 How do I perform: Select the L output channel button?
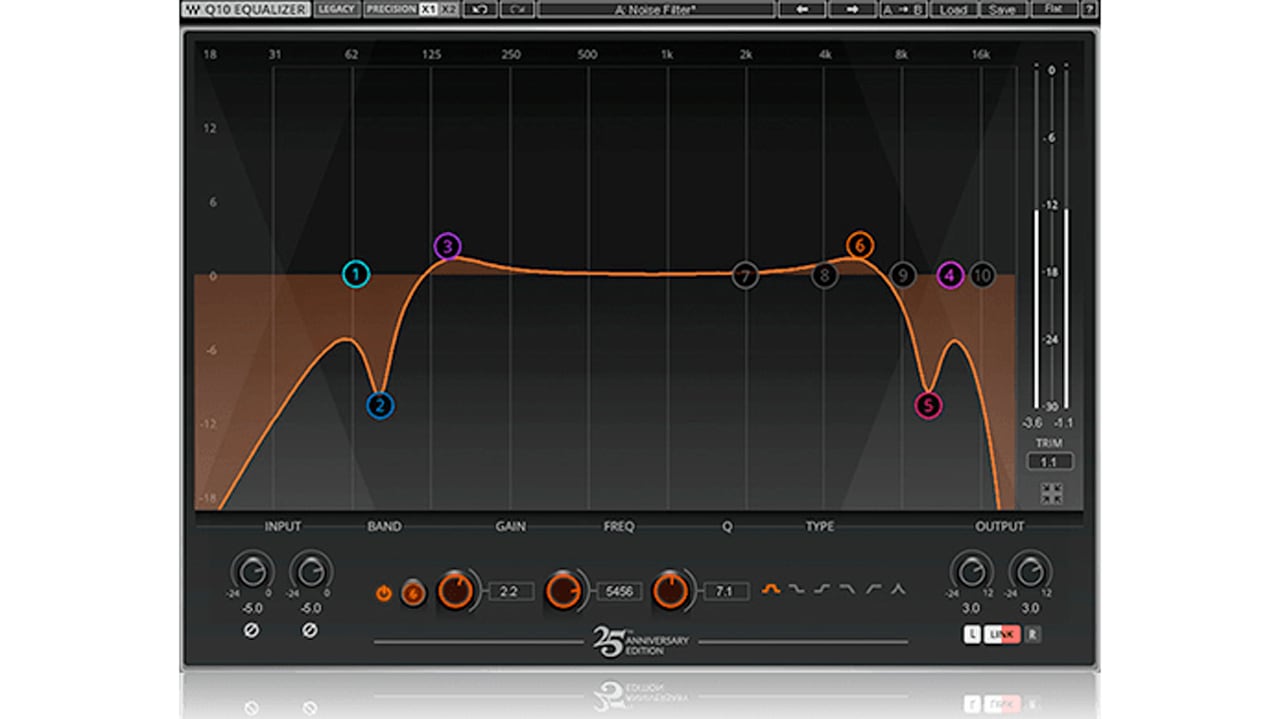point(972,634)
